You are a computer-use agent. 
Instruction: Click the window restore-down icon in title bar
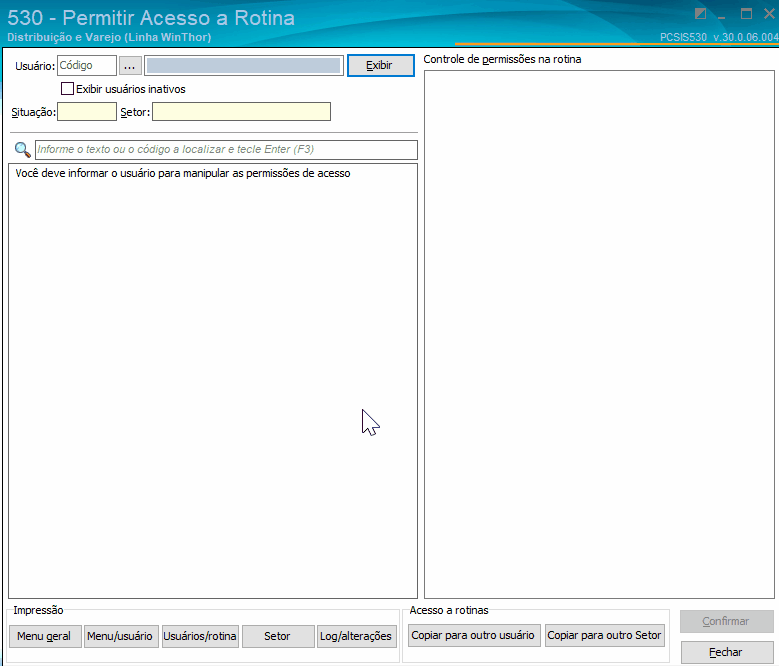tap(701, 14)
